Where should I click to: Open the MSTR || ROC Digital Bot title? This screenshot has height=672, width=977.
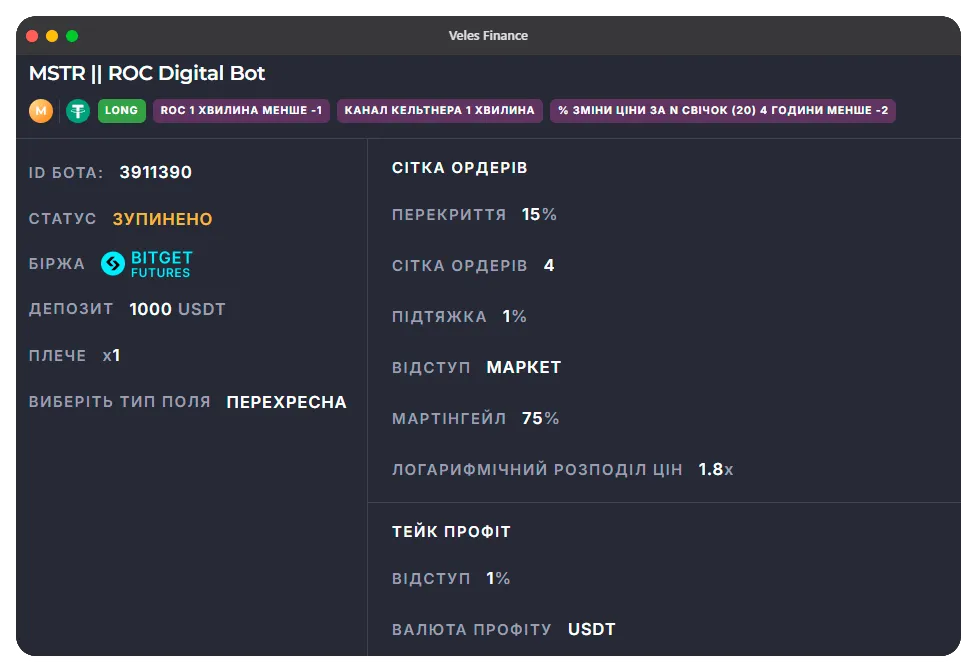146,73
